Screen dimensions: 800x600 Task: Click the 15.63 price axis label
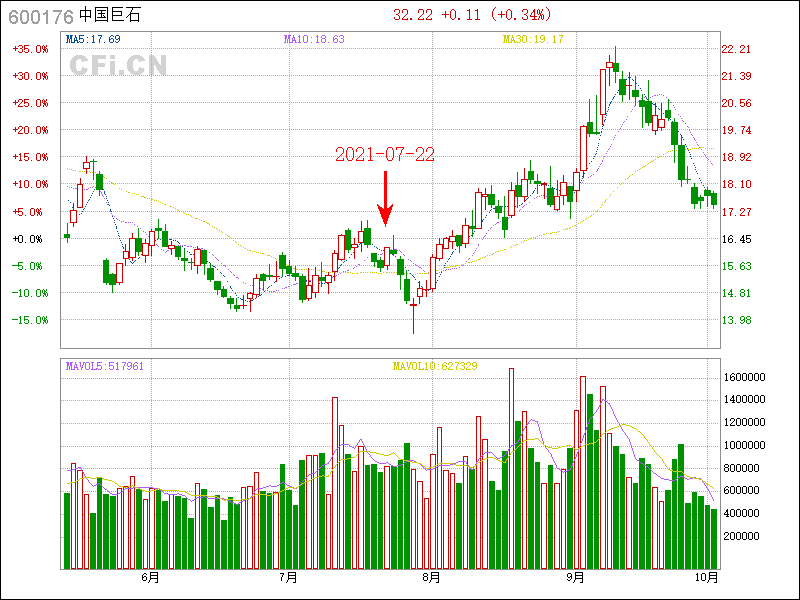[x=736, y=266]
